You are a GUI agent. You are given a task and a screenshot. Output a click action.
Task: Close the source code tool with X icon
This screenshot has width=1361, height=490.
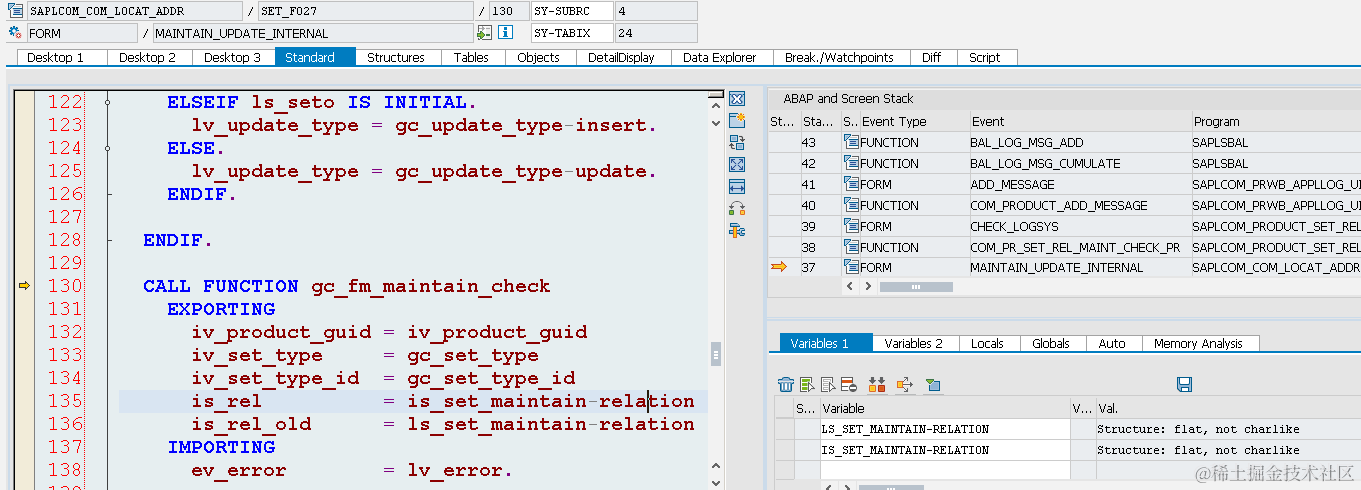point(737,99)
